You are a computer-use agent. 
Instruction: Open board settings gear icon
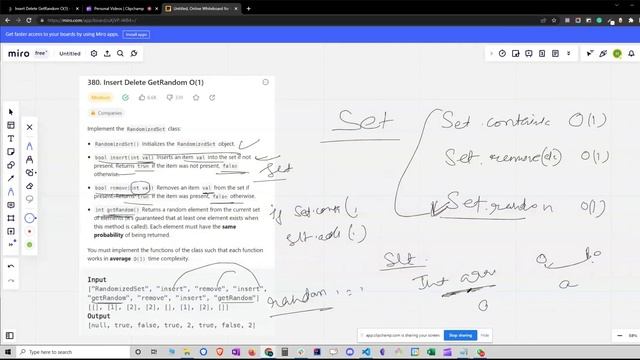point(94,53)
